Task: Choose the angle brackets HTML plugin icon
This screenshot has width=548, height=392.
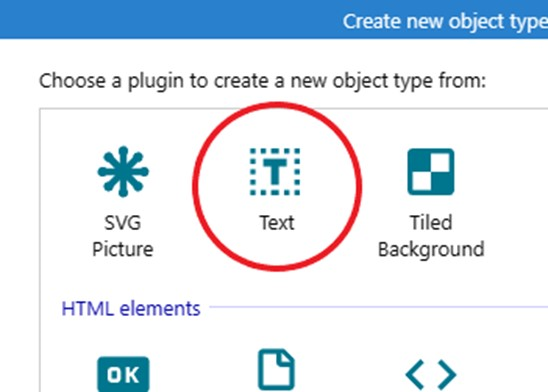Action: click(x=431, y=374)
